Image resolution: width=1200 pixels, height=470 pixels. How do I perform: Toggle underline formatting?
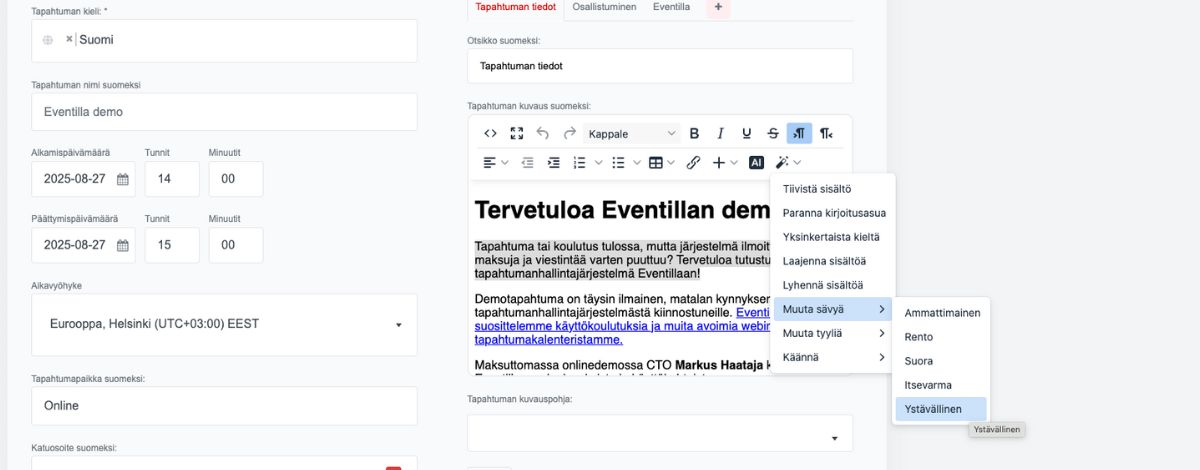click(746, 133)
